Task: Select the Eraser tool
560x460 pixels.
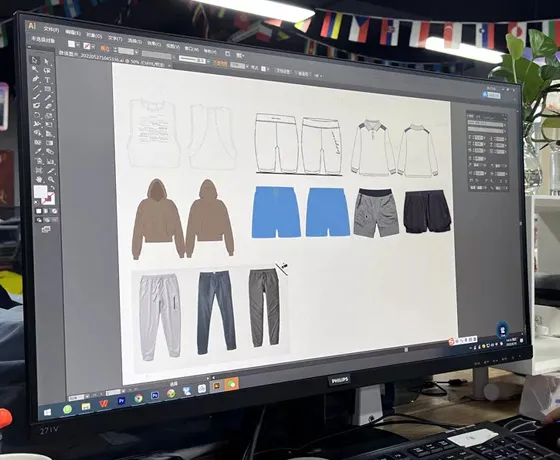Action: [48, 107]
